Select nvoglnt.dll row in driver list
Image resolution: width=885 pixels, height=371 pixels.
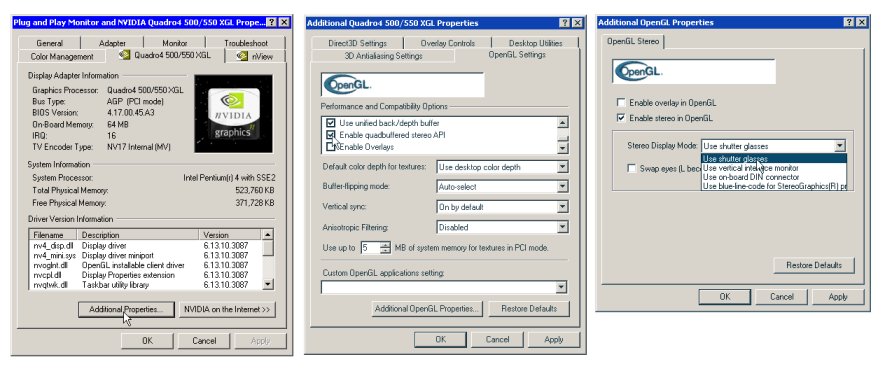[146, 265]
